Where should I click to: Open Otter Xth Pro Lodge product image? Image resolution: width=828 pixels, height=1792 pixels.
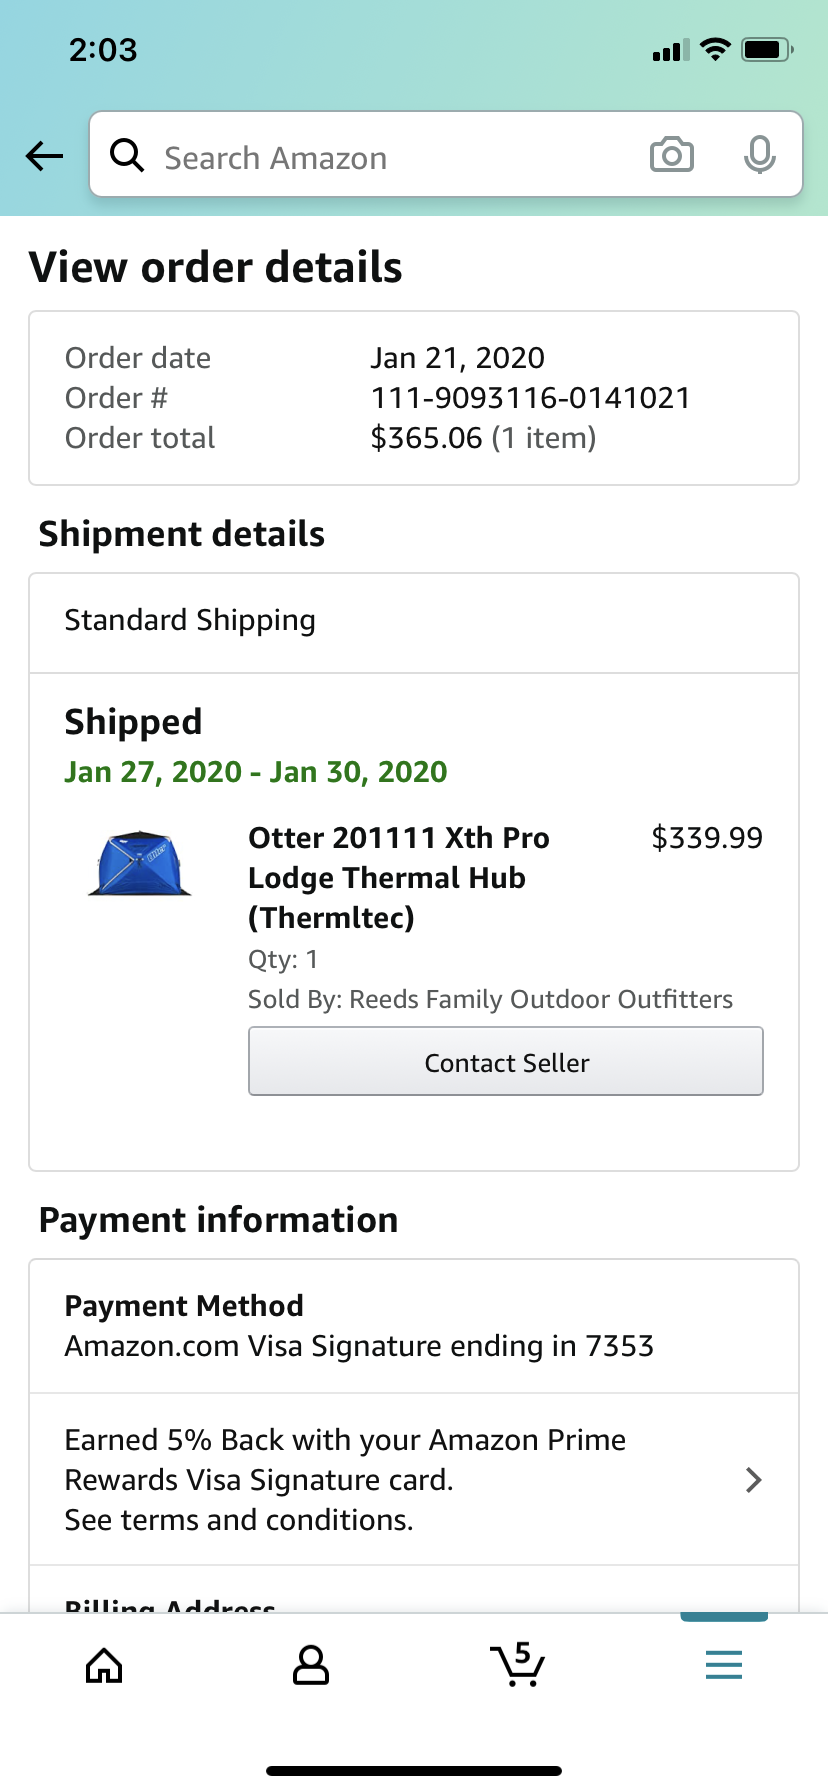click(x=139, y=863)
